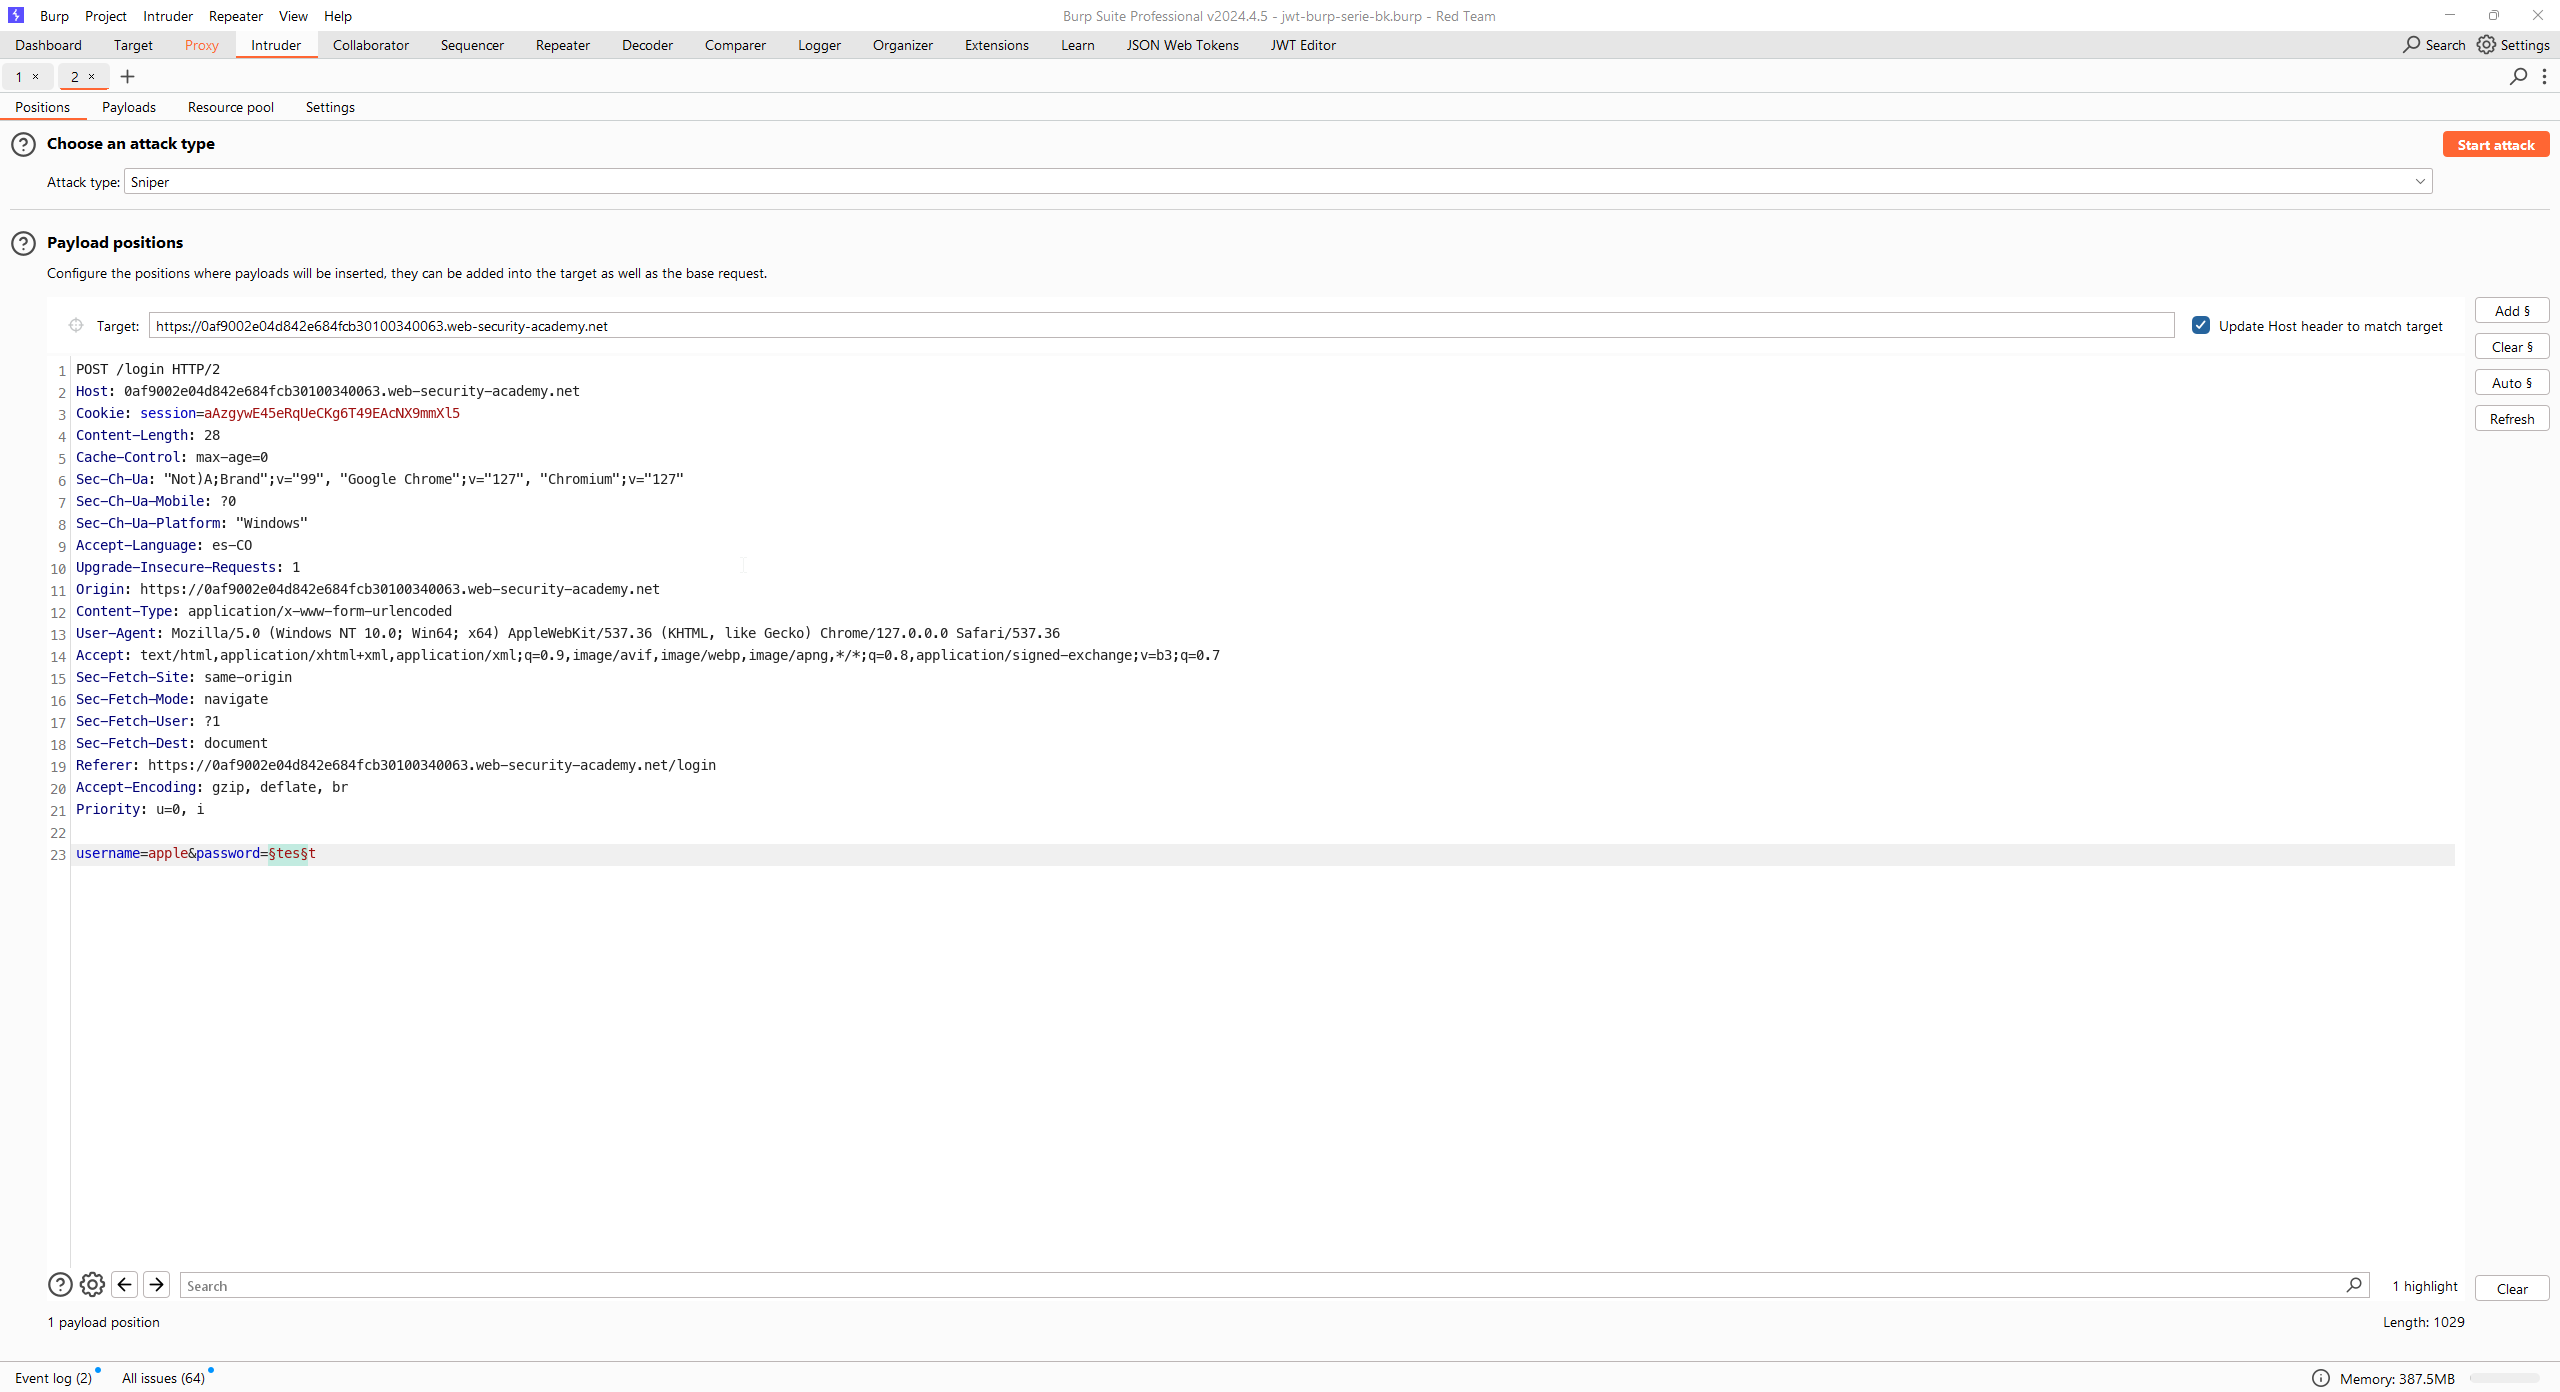Open the Event log (2) in status bar
This screenshot has height=1392, width=2560.
[54, 1378]
